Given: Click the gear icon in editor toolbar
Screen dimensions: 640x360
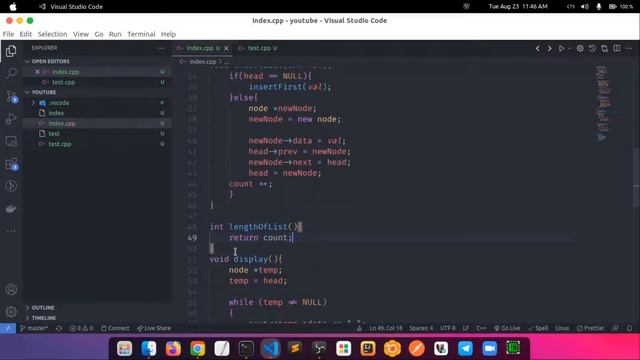Looking at the screenshot, I should [x=580, y=49].
